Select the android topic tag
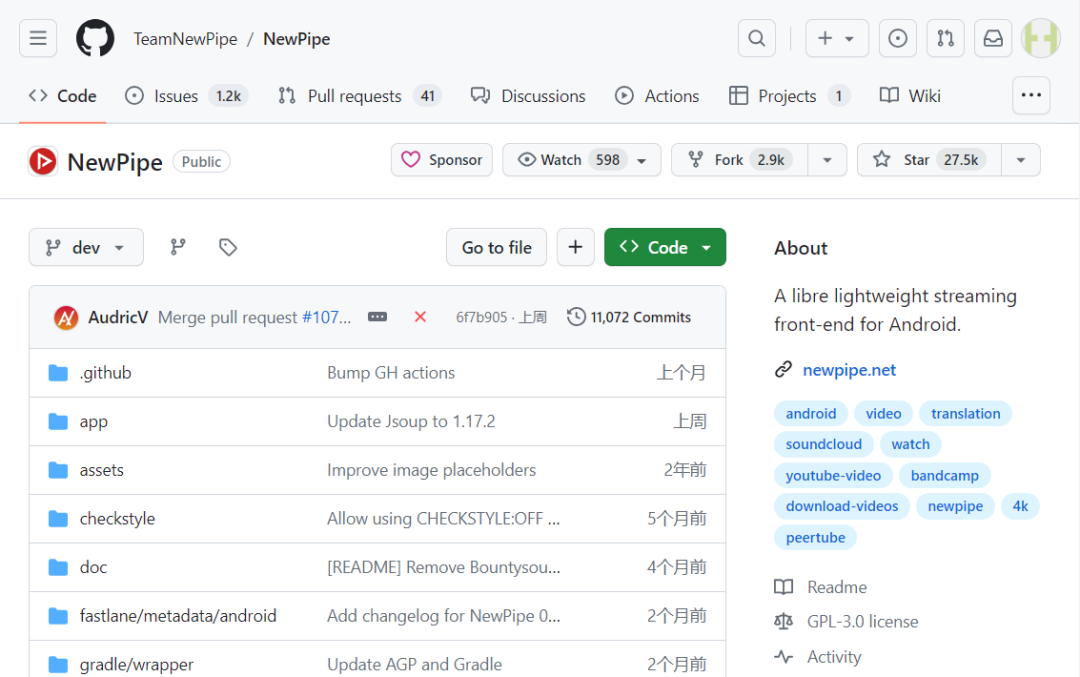 tap(811, 413)
